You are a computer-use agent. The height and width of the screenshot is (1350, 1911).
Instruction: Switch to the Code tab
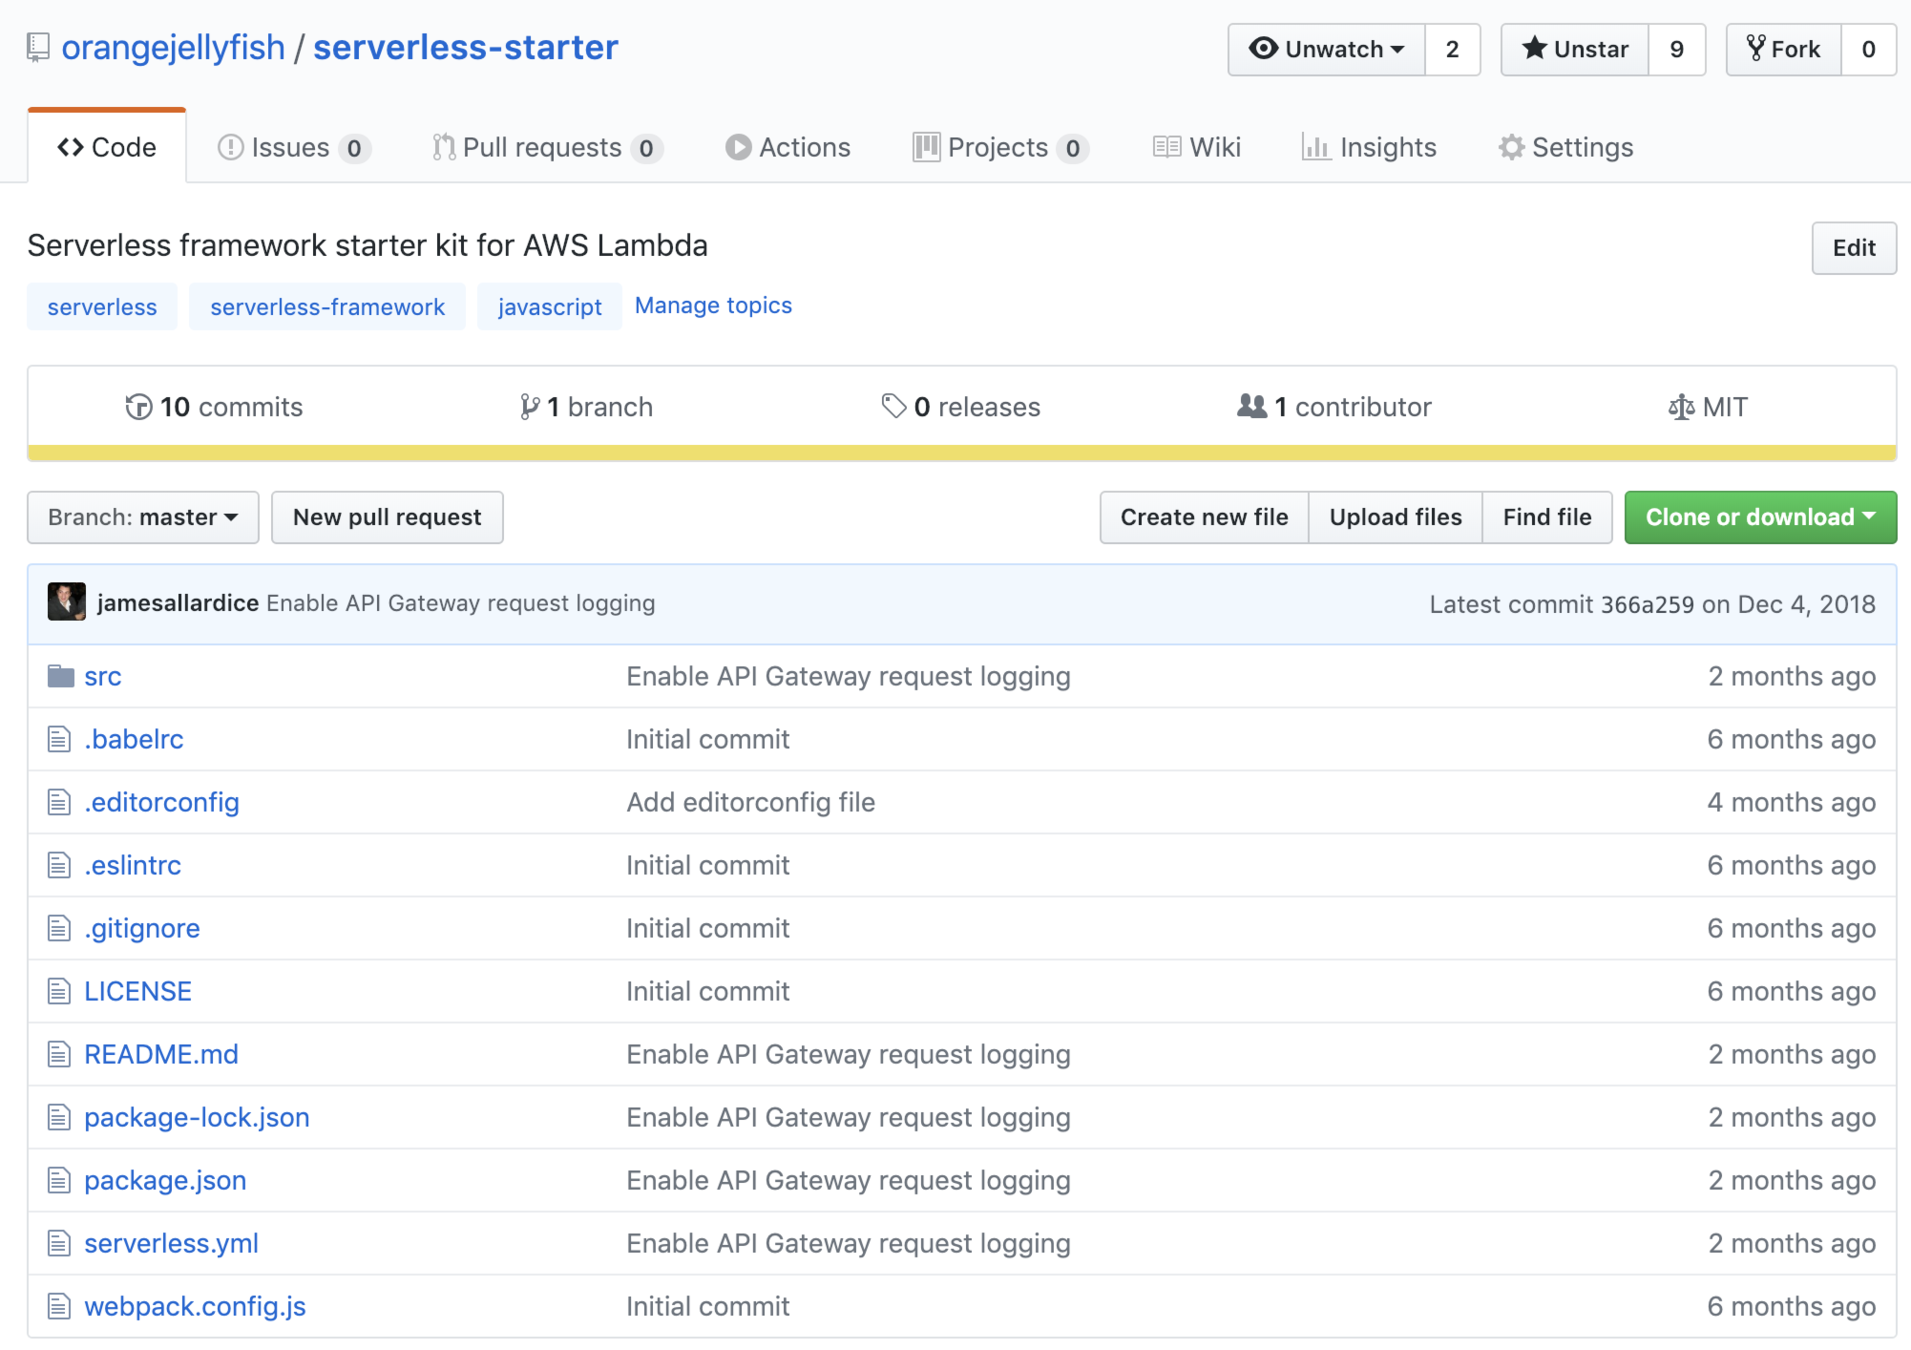coord(107,147)
